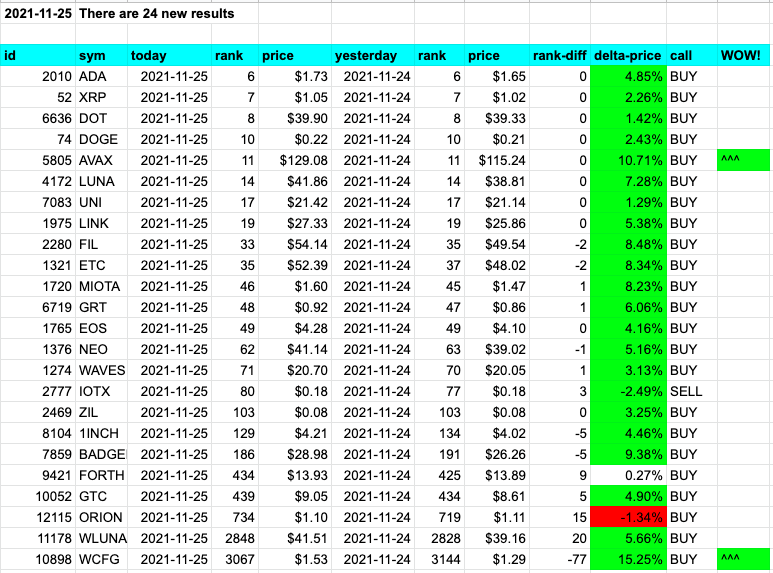Viewport: 773px width, 573px height.
Task: Select the id 12115 cell
Action: (x=38, y=517)
